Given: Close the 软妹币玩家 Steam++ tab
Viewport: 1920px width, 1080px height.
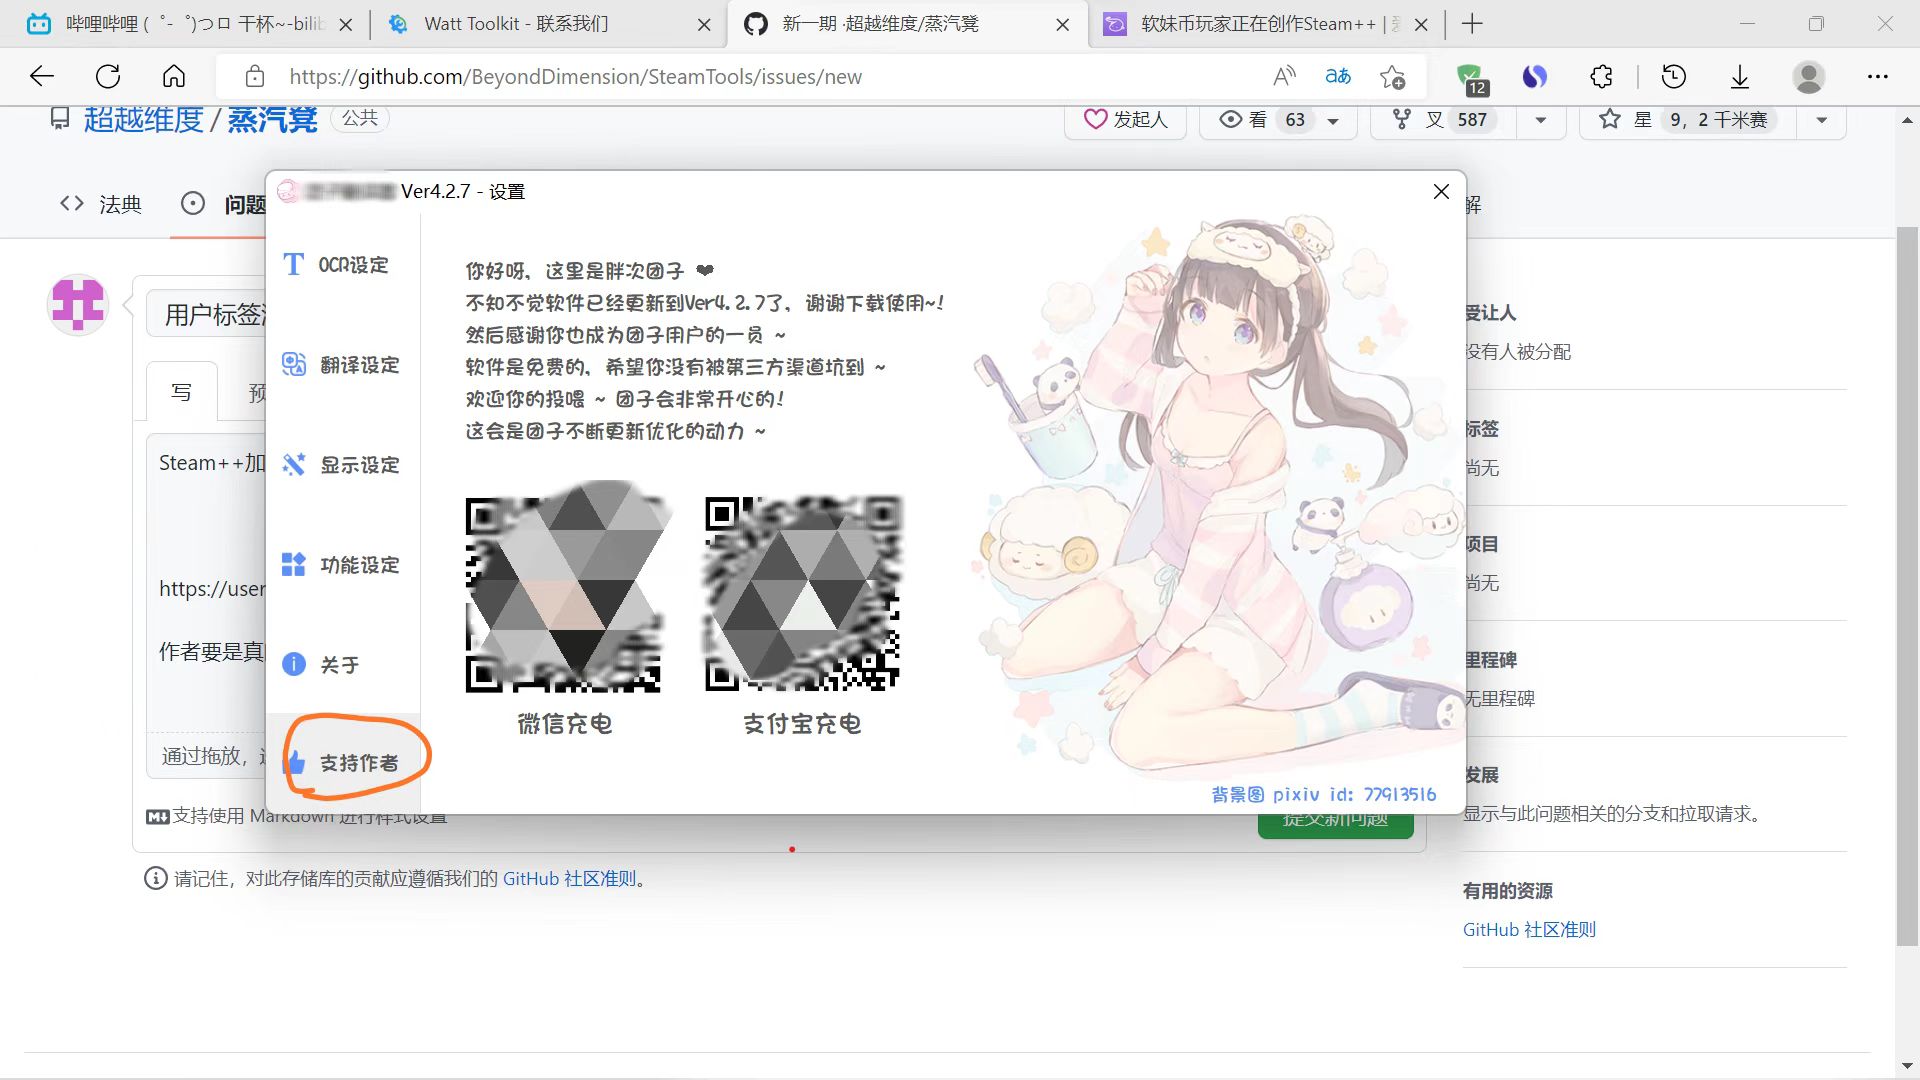Looking at the screenshot, I should [x=1421, y=25].
